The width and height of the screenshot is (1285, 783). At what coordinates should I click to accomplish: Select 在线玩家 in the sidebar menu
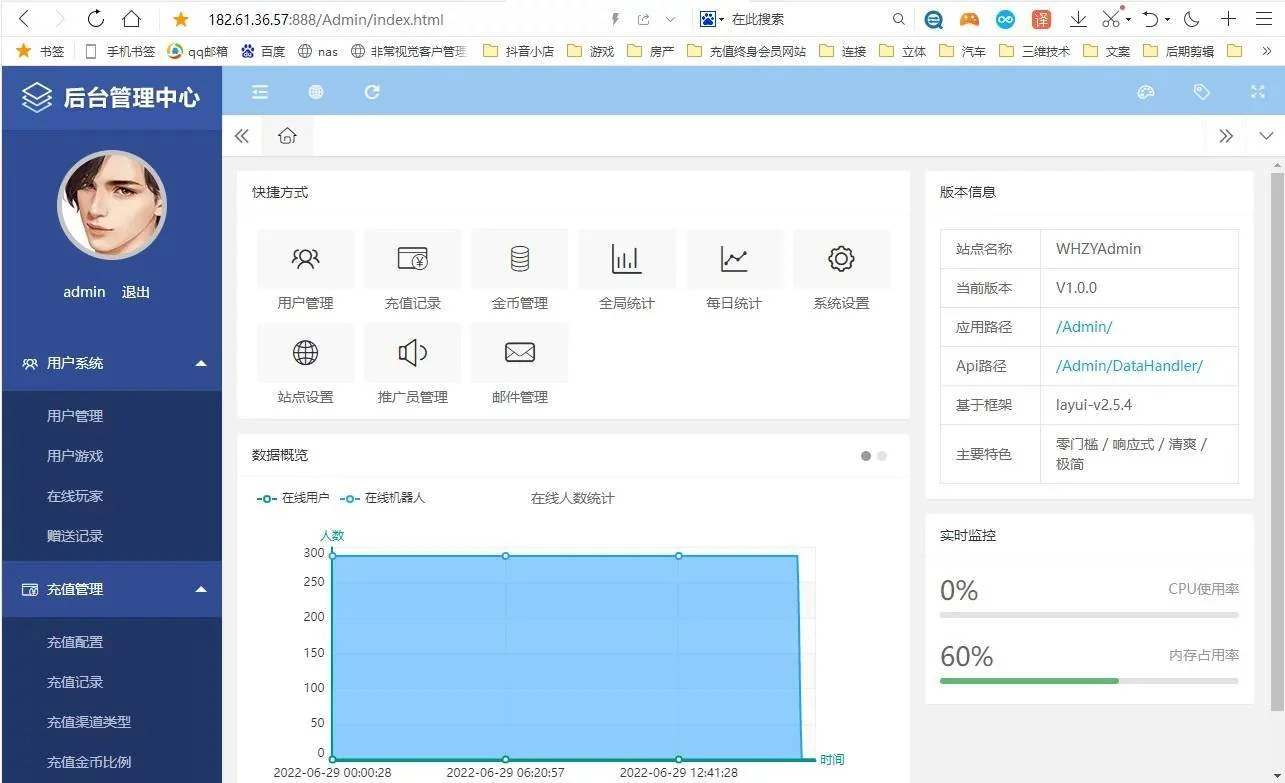(75, 496)
